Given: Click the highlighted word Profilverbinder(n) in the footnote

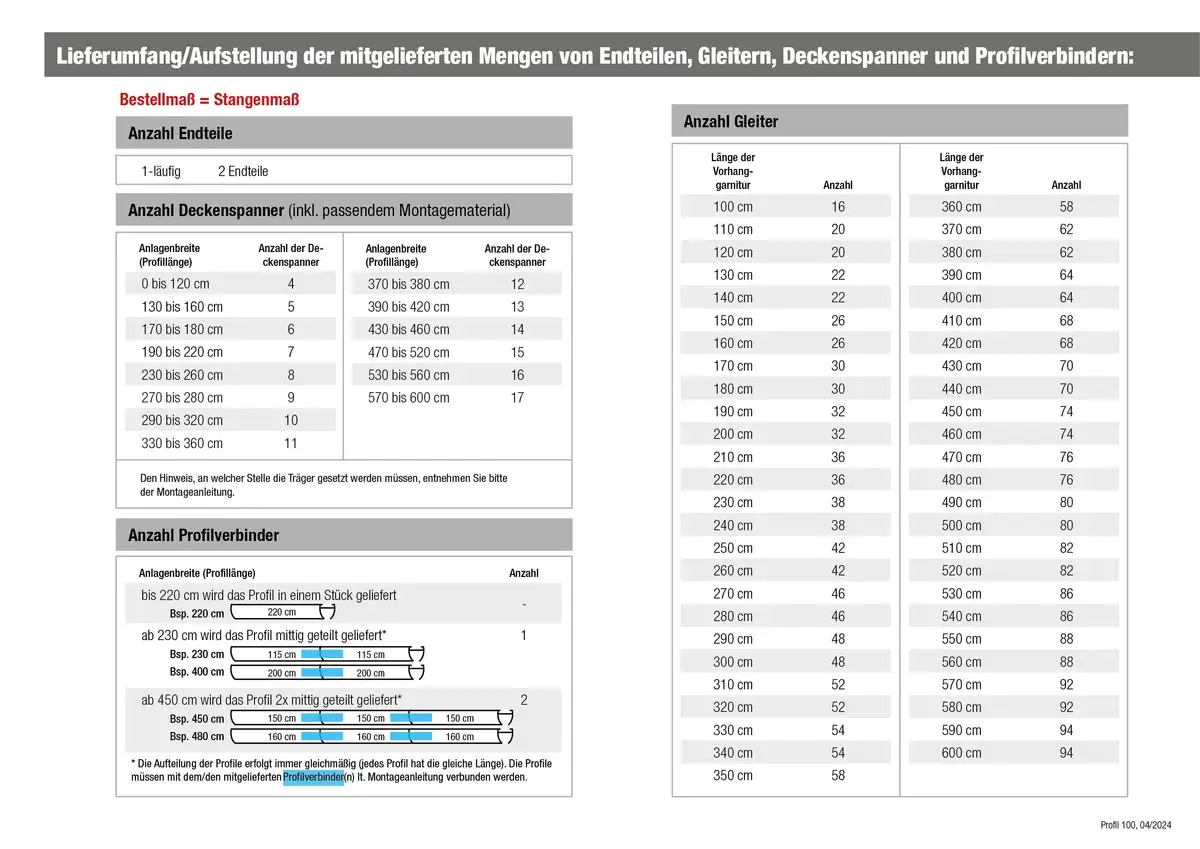Looking at the screenshot, I should tap(314, 777).
